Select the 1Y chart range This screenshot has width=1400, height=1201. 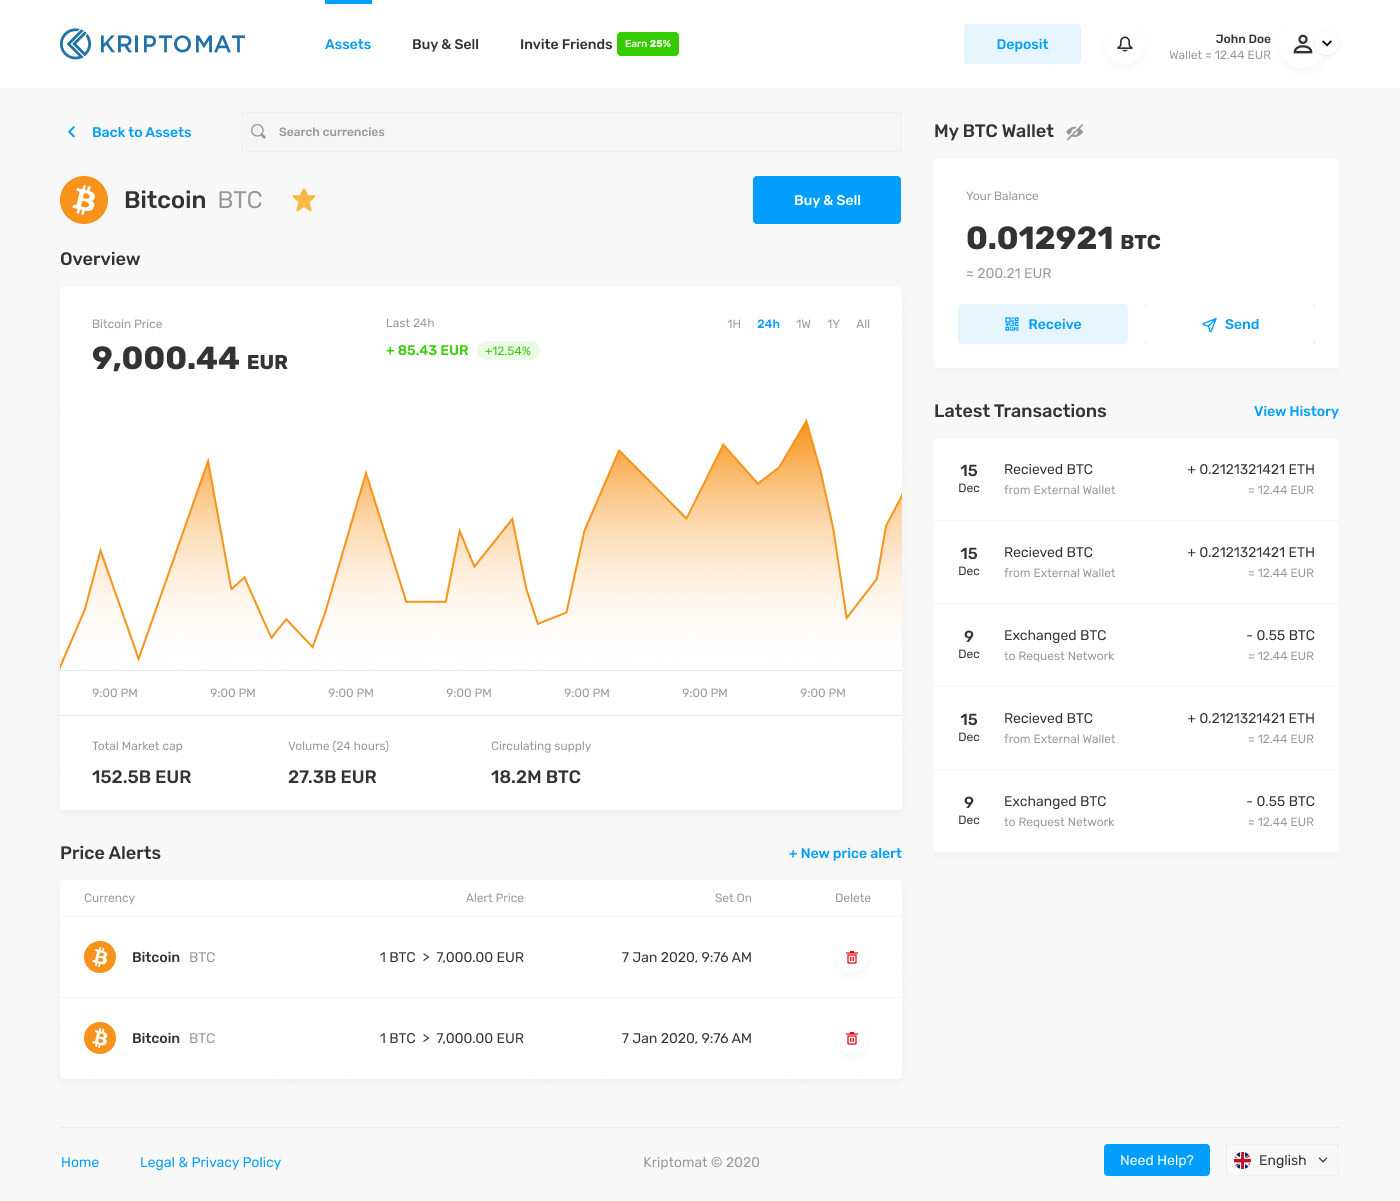833,324
